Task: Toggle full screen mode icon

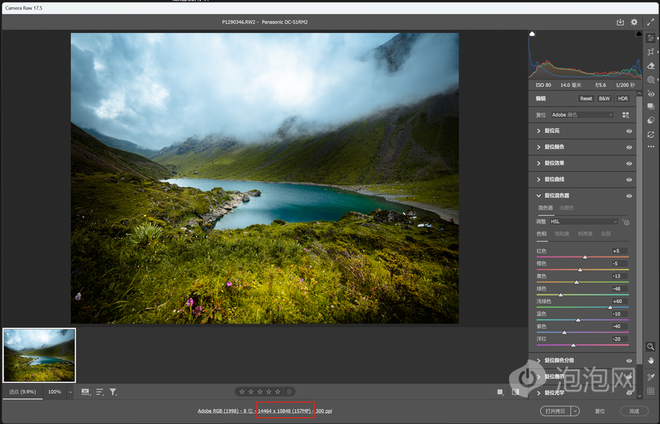Action: [x=650, y=22]
